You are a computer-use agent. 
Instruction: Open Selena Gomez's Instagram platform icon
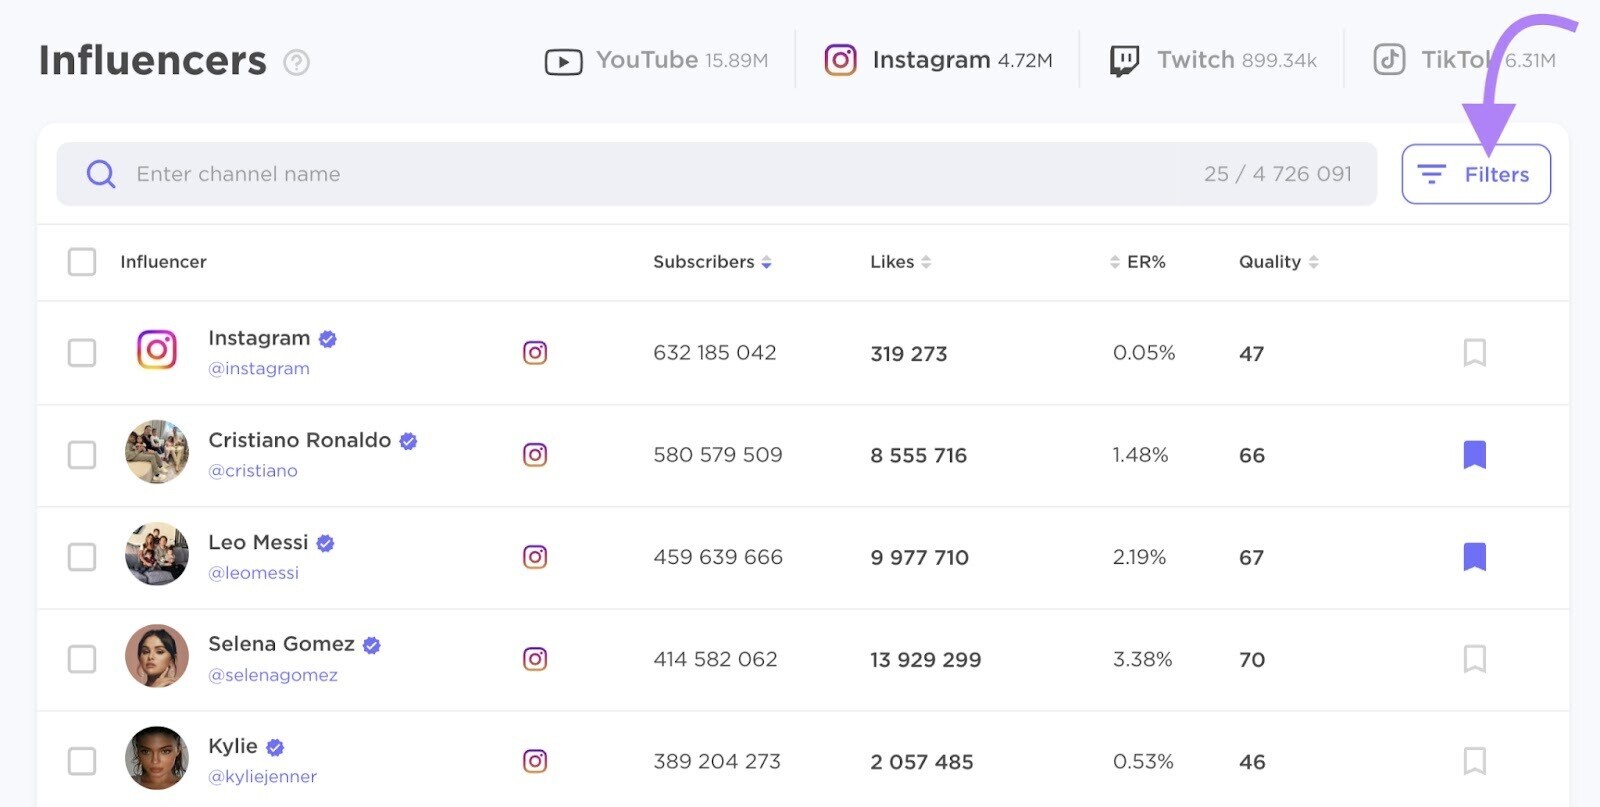click(535, 658)
